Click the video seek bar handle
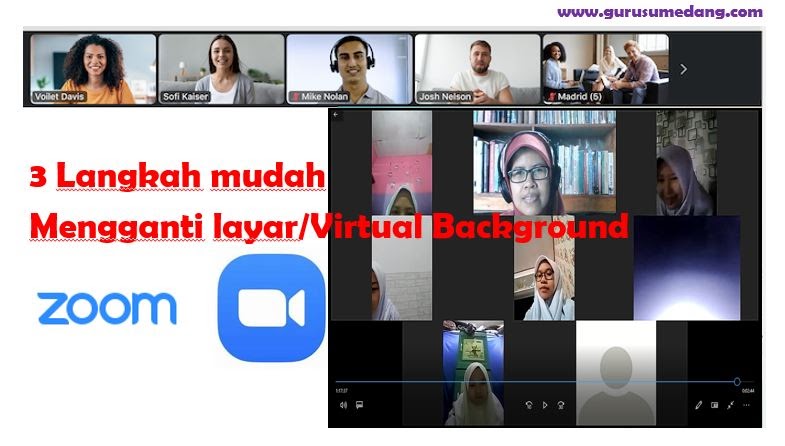The height and width of the screenshot is (446, 785). [x=737, y=381]
